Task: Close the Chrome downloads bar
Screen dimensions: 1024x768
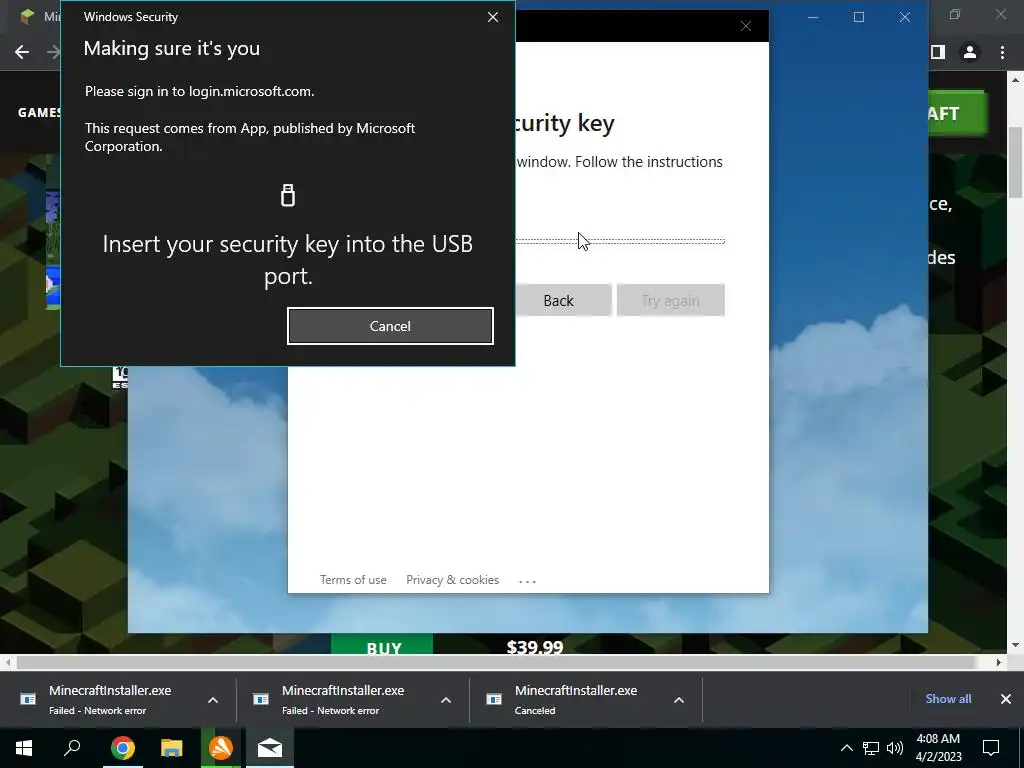Action: tap(1006, 699)
